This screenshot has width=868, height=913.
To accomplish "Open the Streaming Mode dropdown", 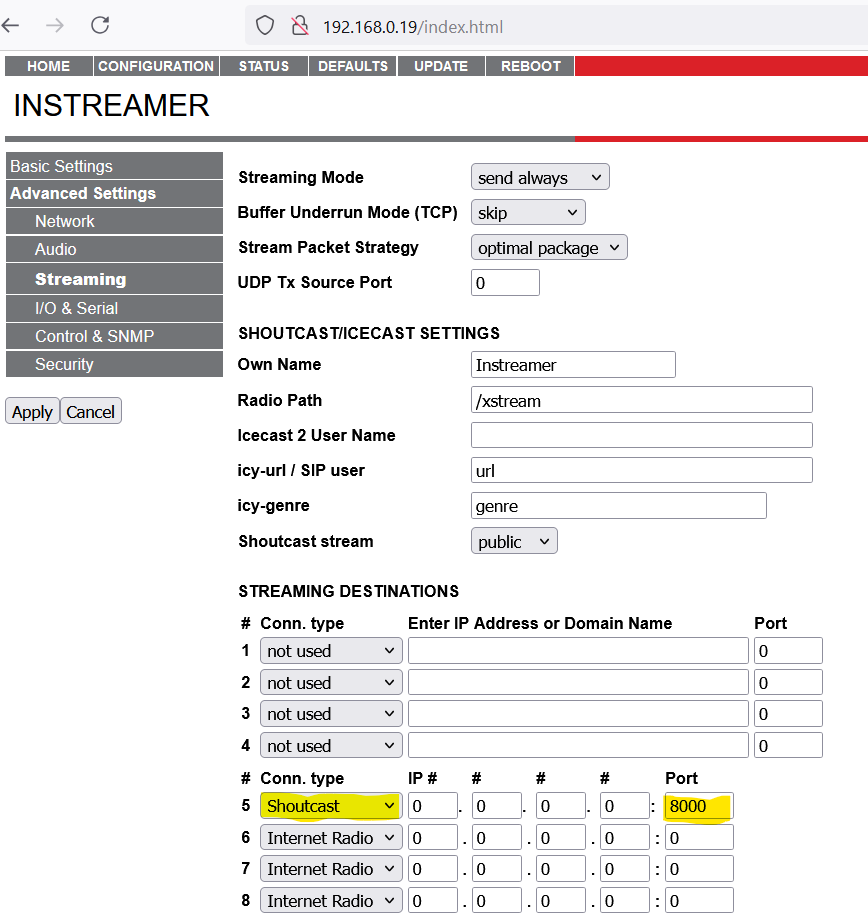I will tap(539, 177).
